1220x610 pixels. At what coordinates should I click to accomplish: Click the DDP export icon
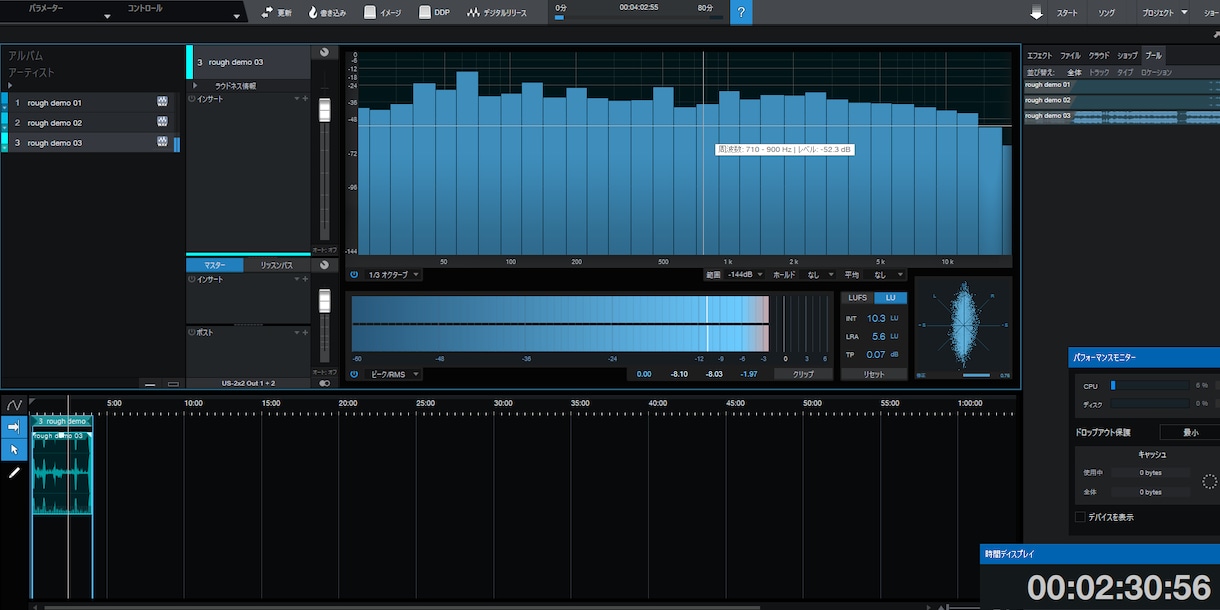coord(425,13)
